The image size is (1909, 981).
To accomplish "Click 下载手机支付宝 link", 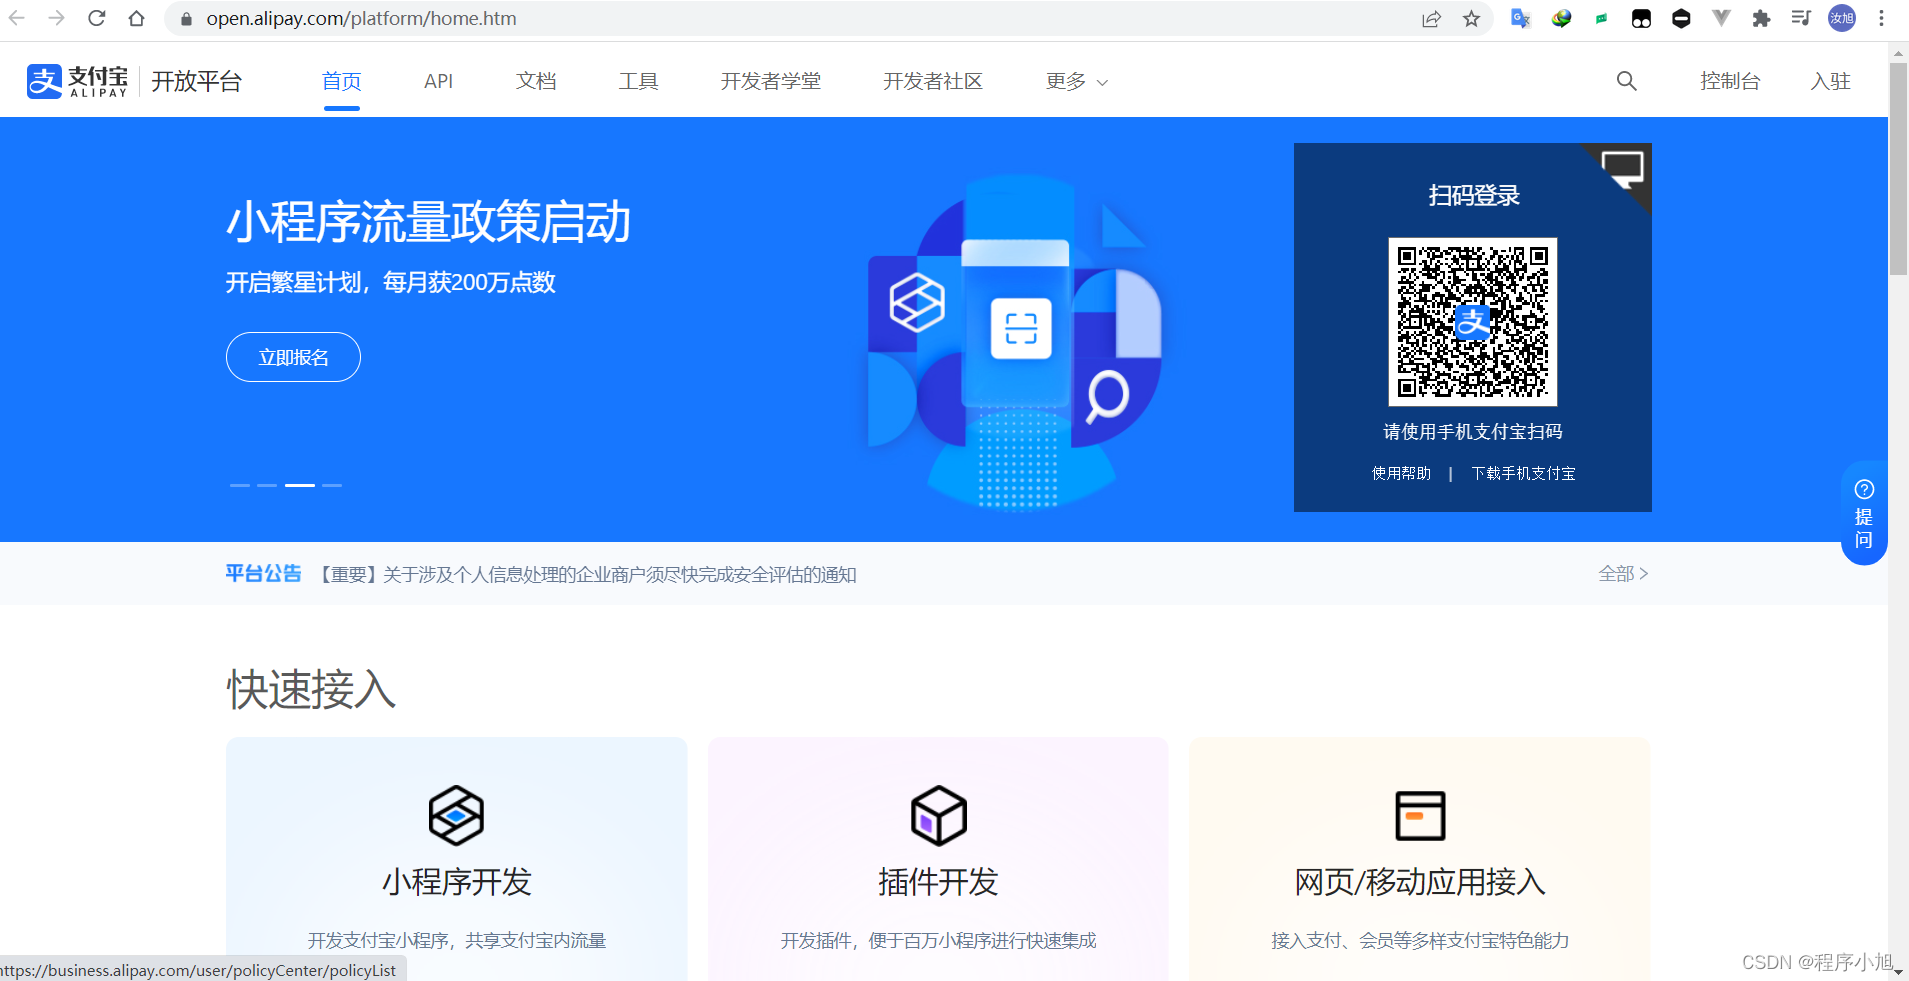I will pos(1523,473).
